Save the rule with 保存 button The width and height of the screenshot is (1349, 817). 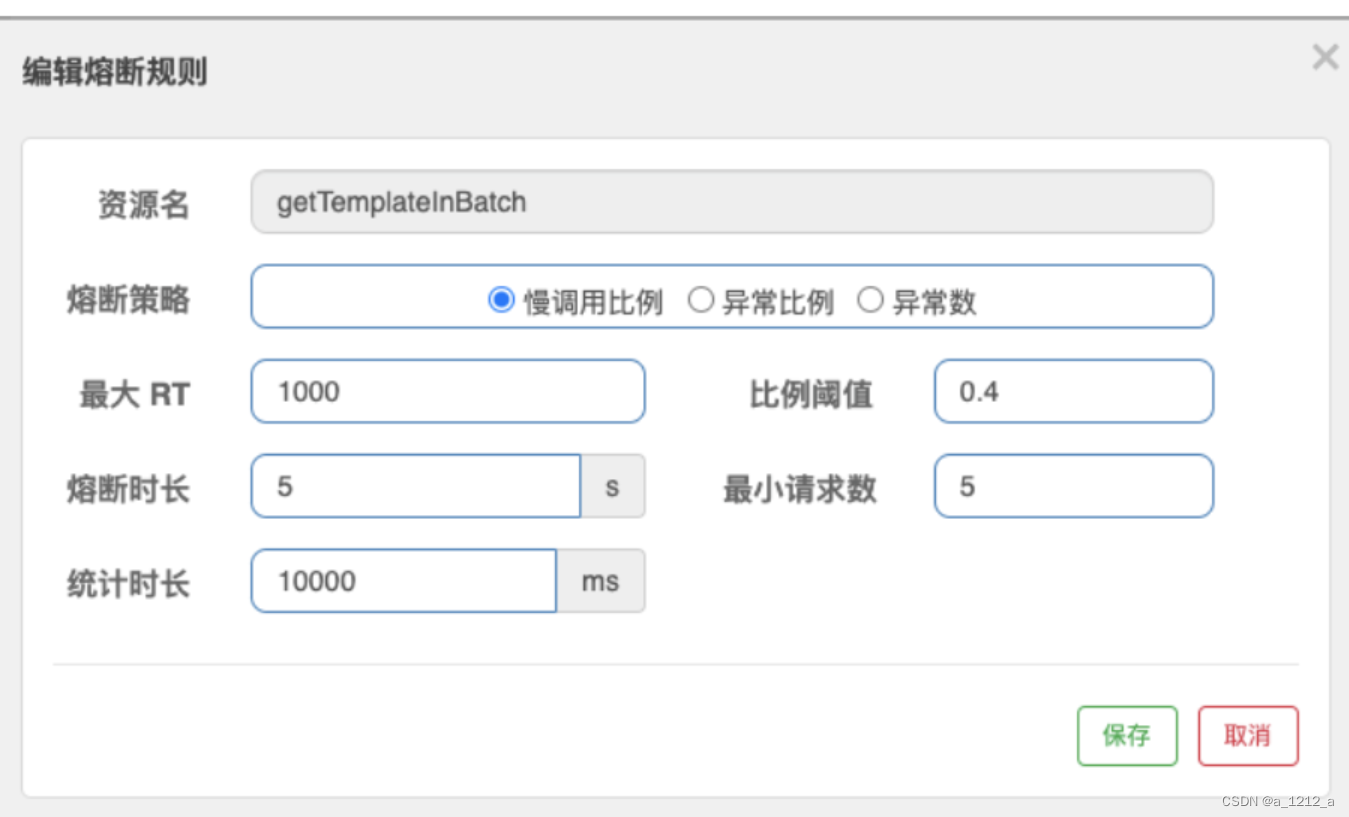[1127, 736]
